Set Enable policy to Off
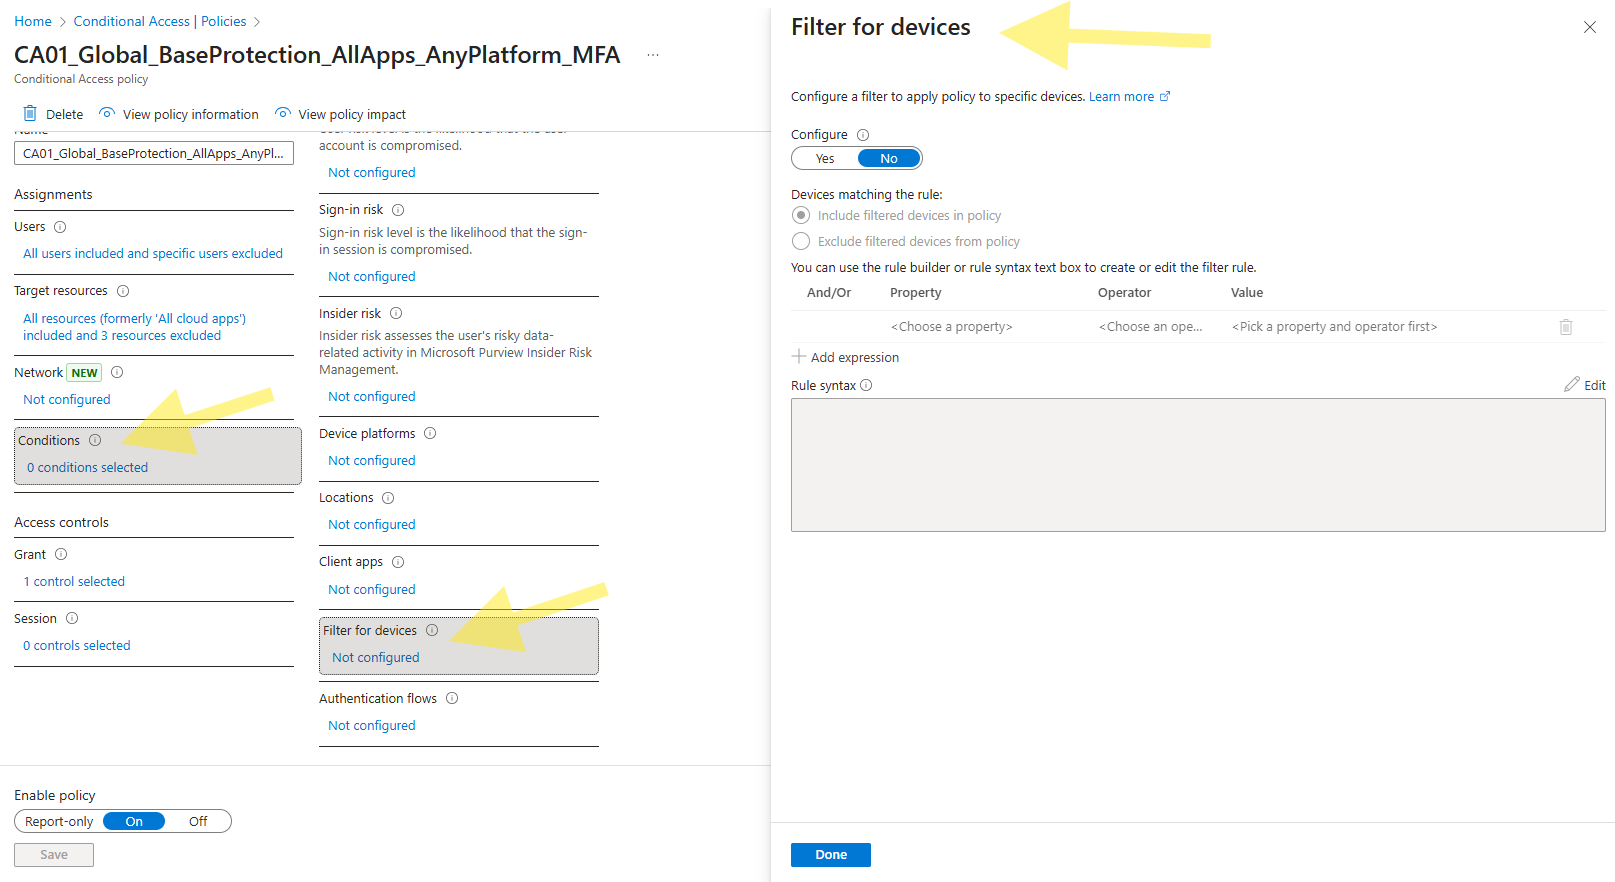 coord(198,821)
